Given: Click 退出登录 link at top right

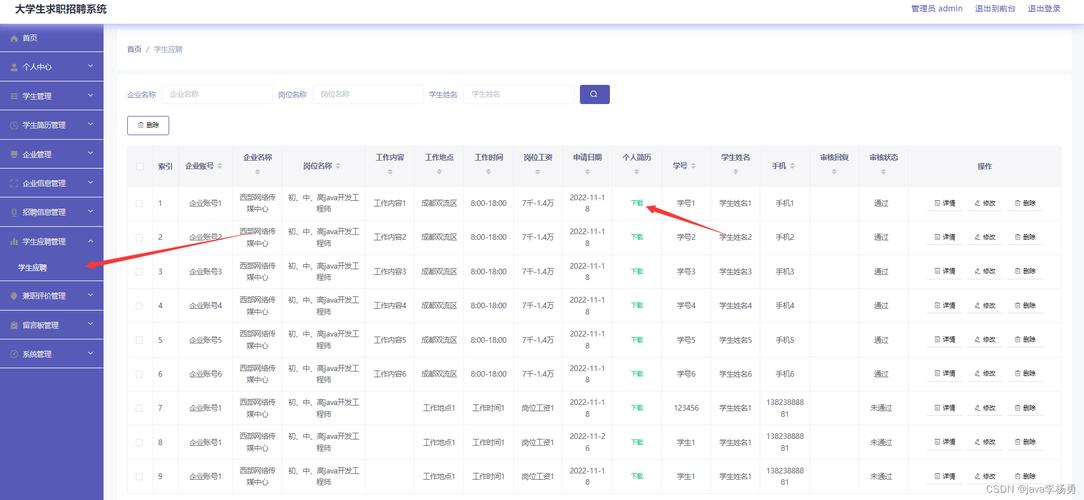Looking at the screenshot, I should (1044, 9).
